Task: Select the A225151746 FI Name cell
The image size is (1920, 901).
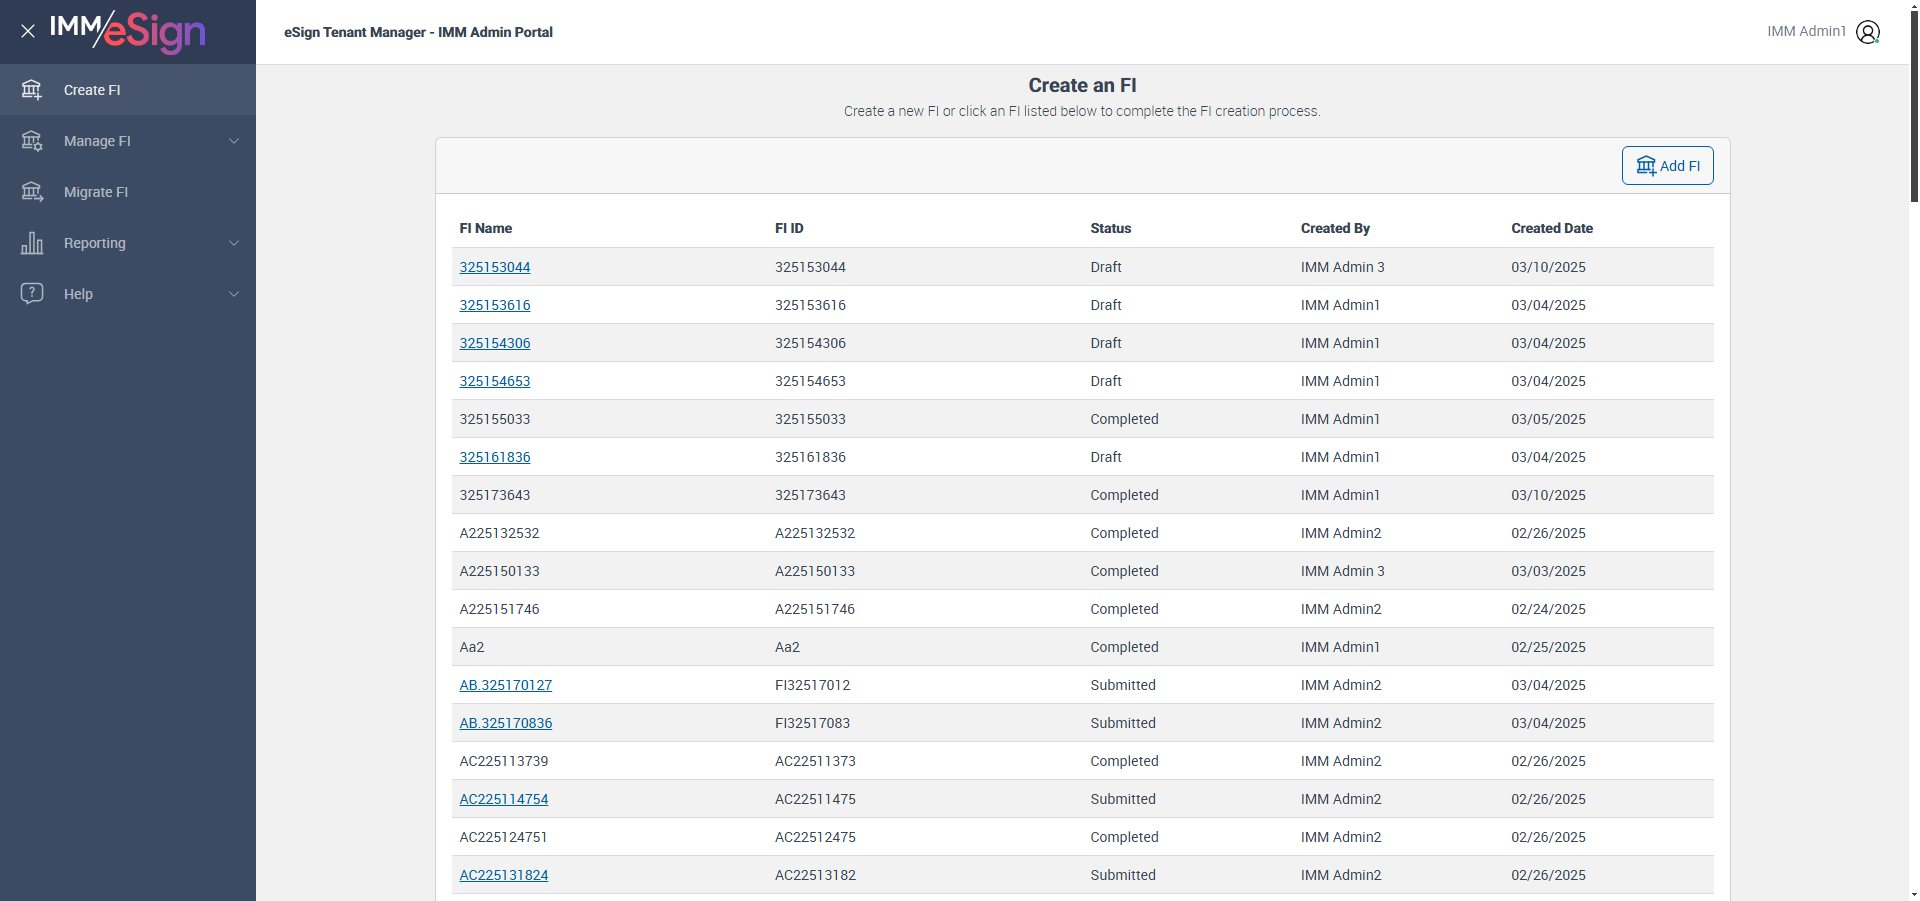Action: tap(499, 609)
